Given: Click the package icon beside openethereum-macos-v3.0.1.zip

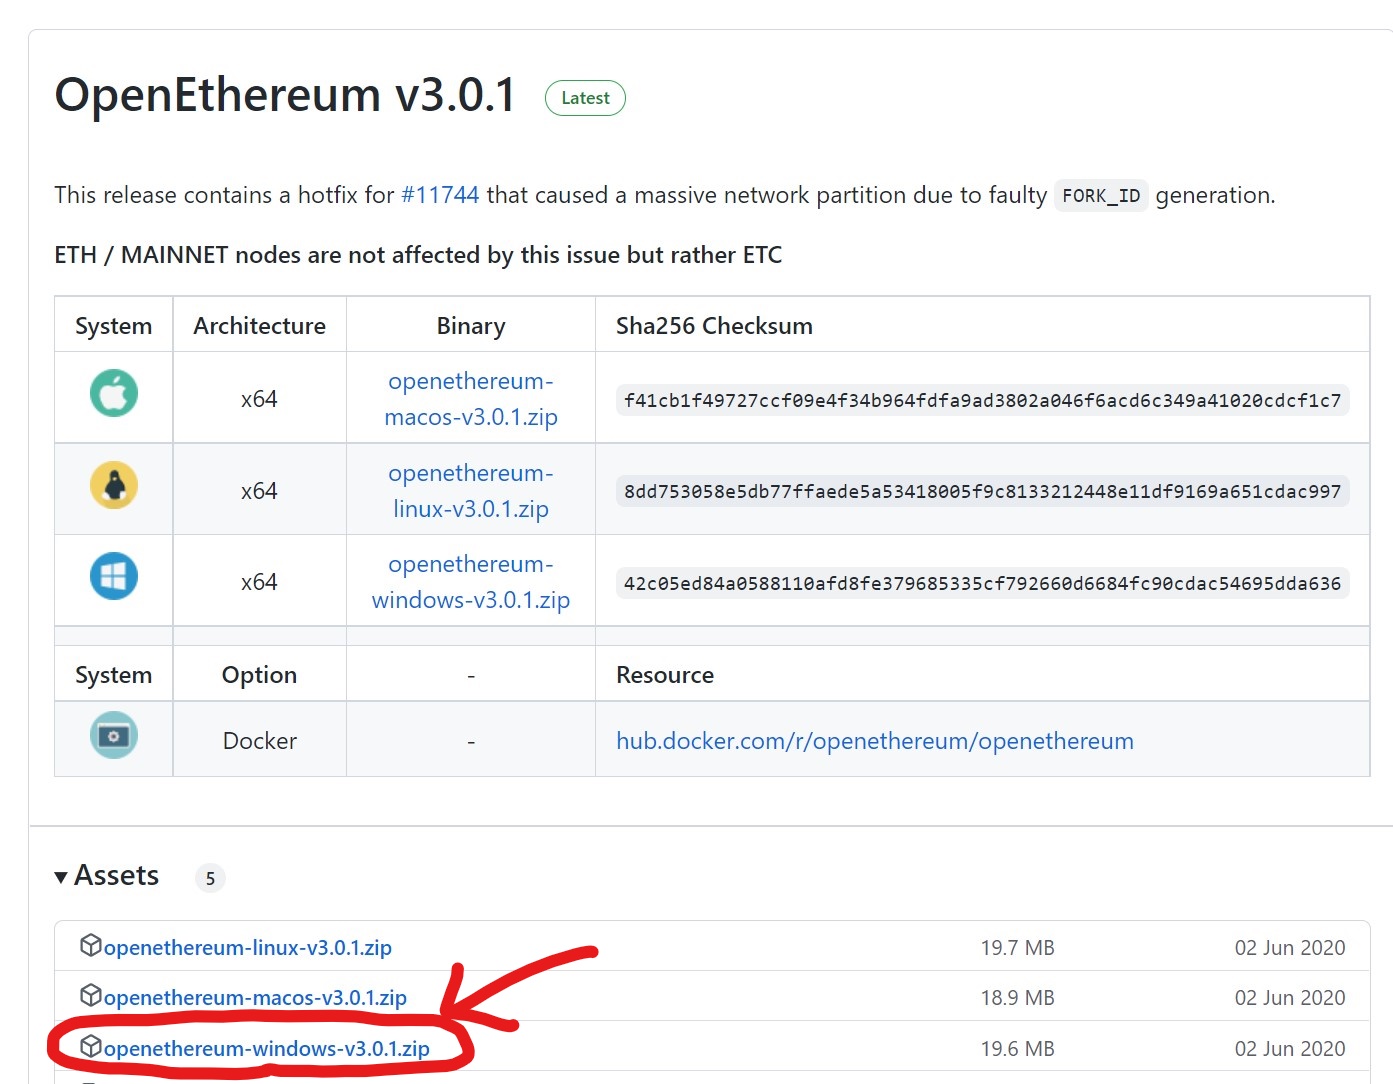Looking at the screenshot, I should click(x=91, y=996).
